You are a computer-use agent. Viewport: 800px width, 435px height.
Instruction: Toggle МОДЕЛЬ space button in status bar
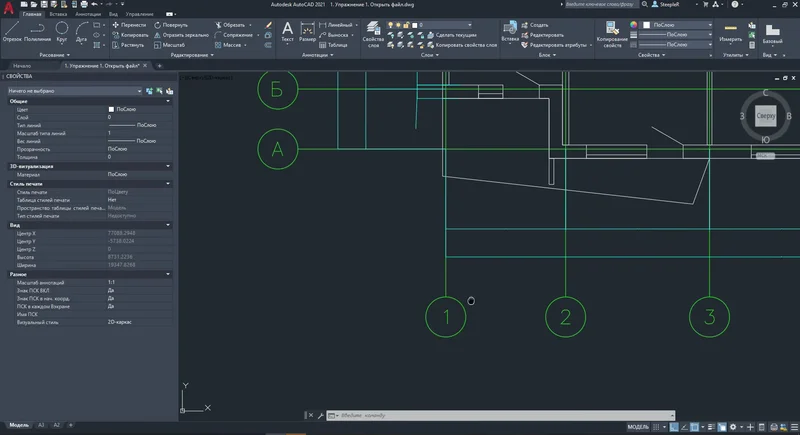coord(638,427)
